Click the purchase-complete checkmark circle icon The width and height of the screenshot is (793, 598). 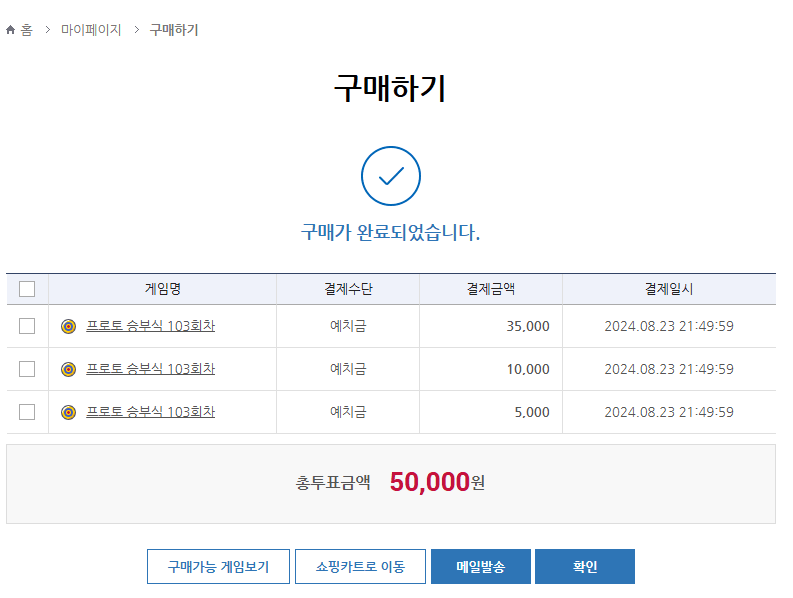point(390,177)
